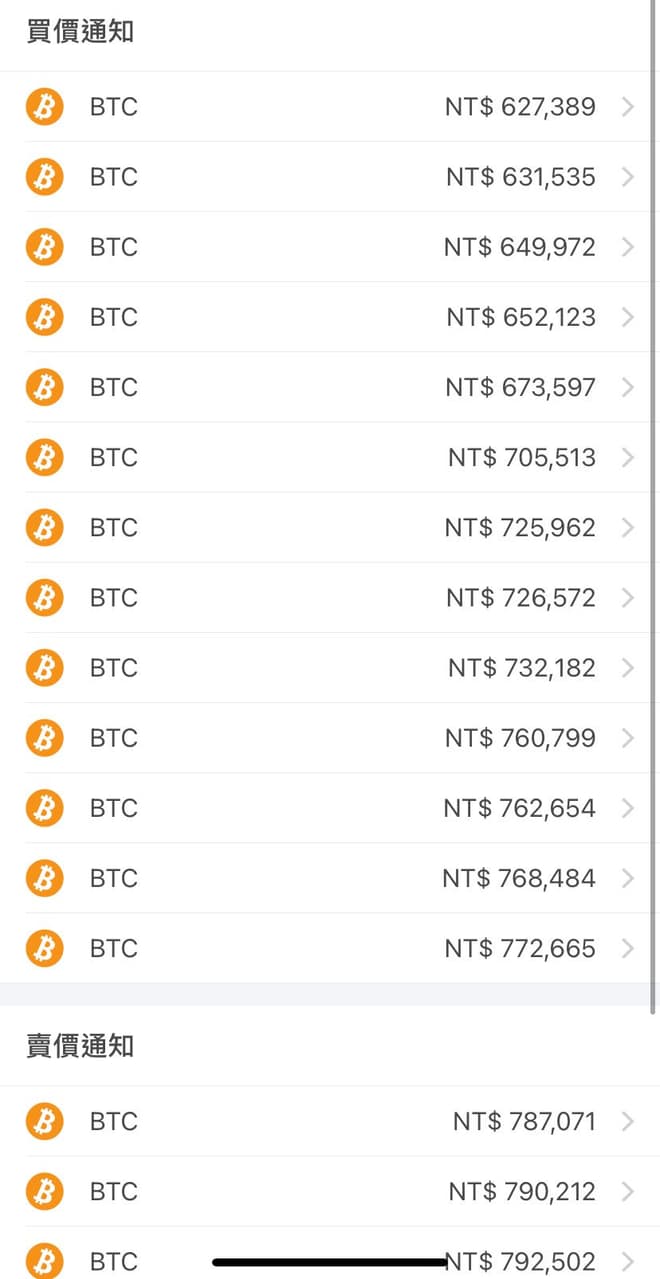Expand the NT$ 631,535 alert chevron
This screenshot has height=1279, width=660.
tap(628, 177)
